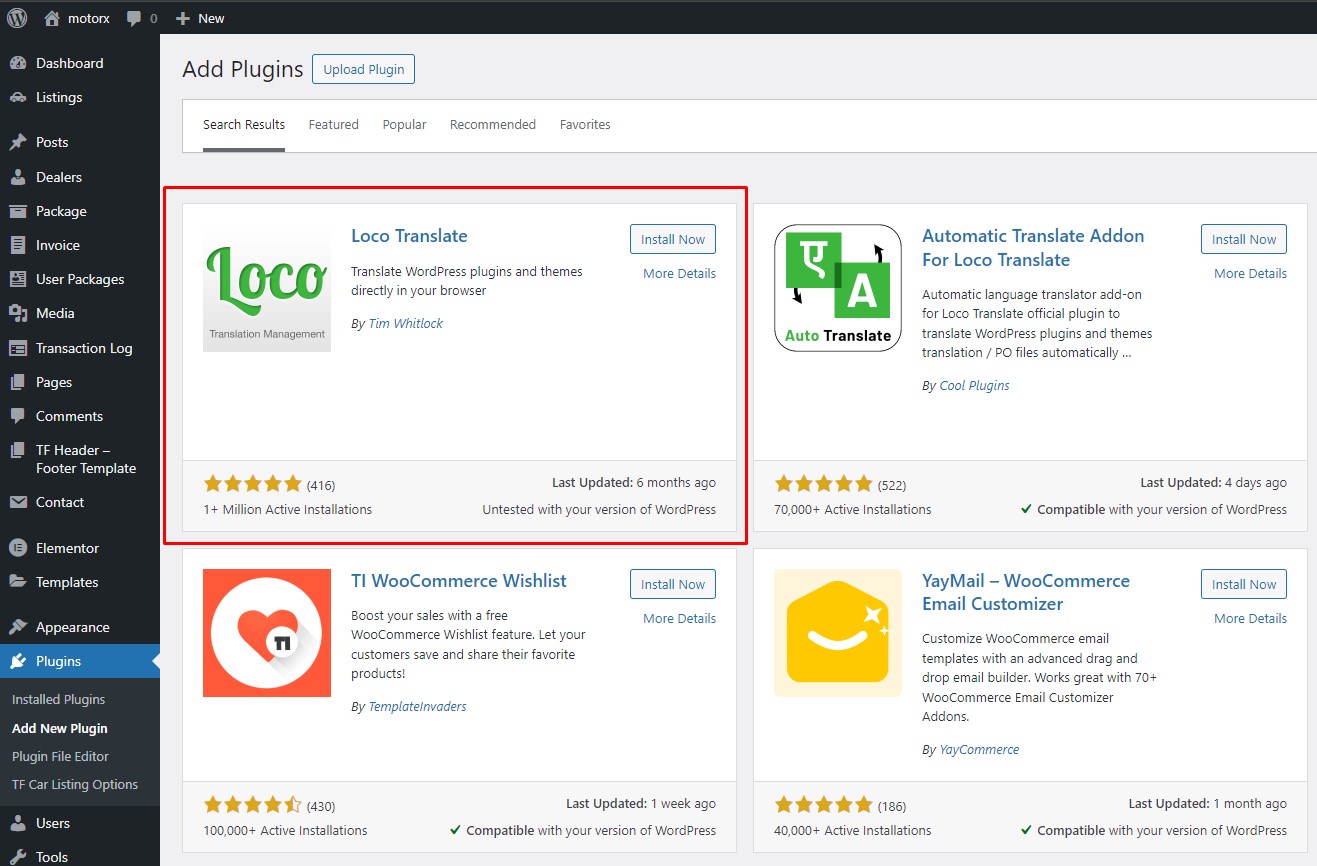Screen dimensions: 1317x866
Task: Open More Details for Automatic Translate Addon
Action: (x=1251, y=273)
